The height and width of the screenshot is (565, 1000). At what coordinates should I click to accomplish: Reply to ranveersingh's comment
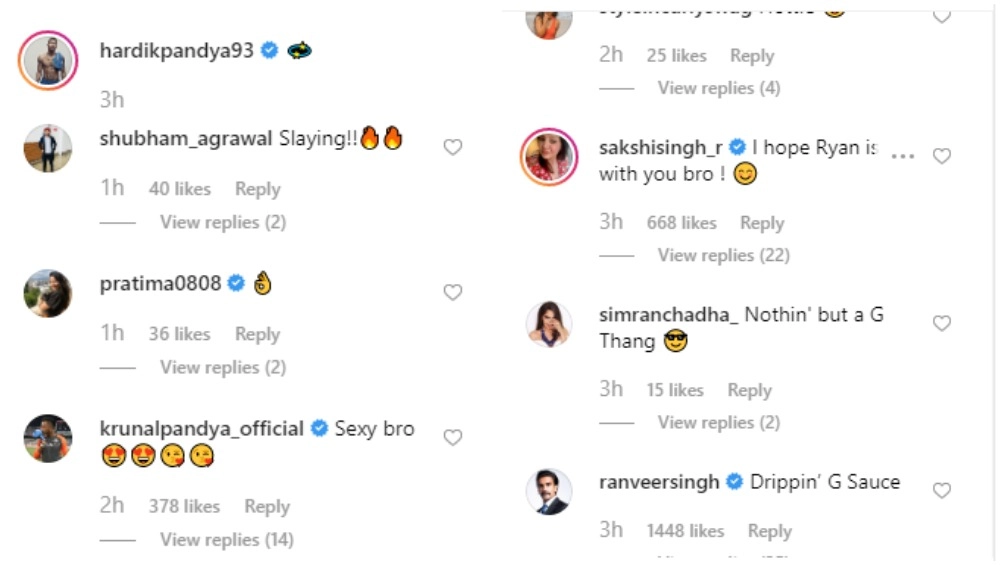click(770, 531)
